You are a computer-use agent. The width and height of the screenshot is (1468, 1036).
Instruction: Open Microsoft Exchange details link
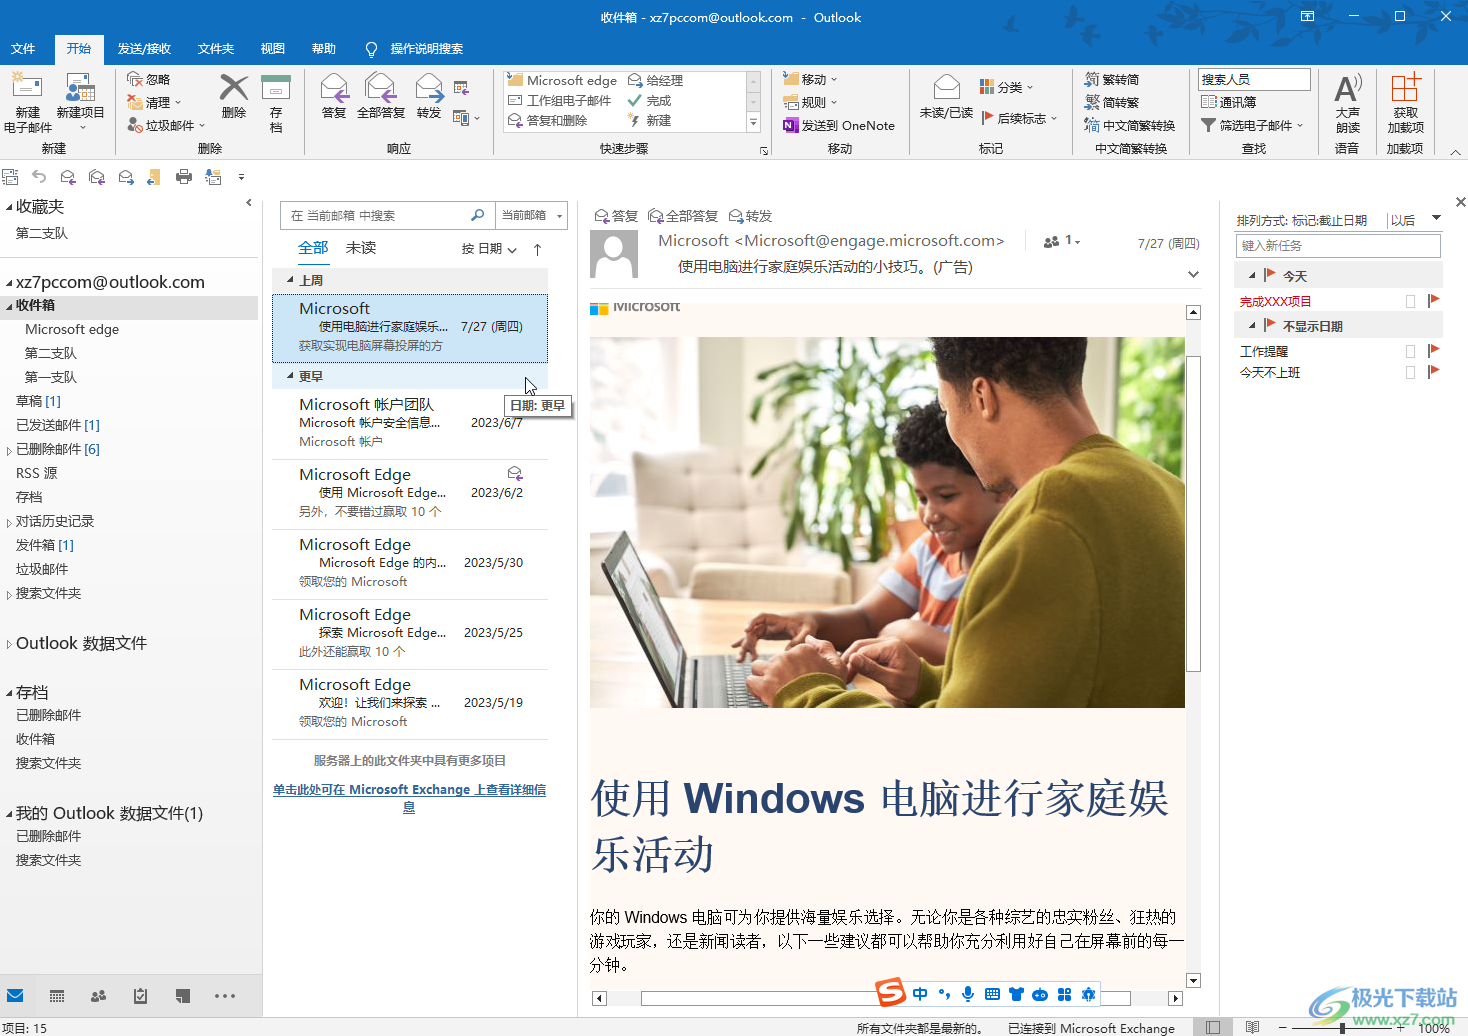pyautogui.click(x=409, y=798)
